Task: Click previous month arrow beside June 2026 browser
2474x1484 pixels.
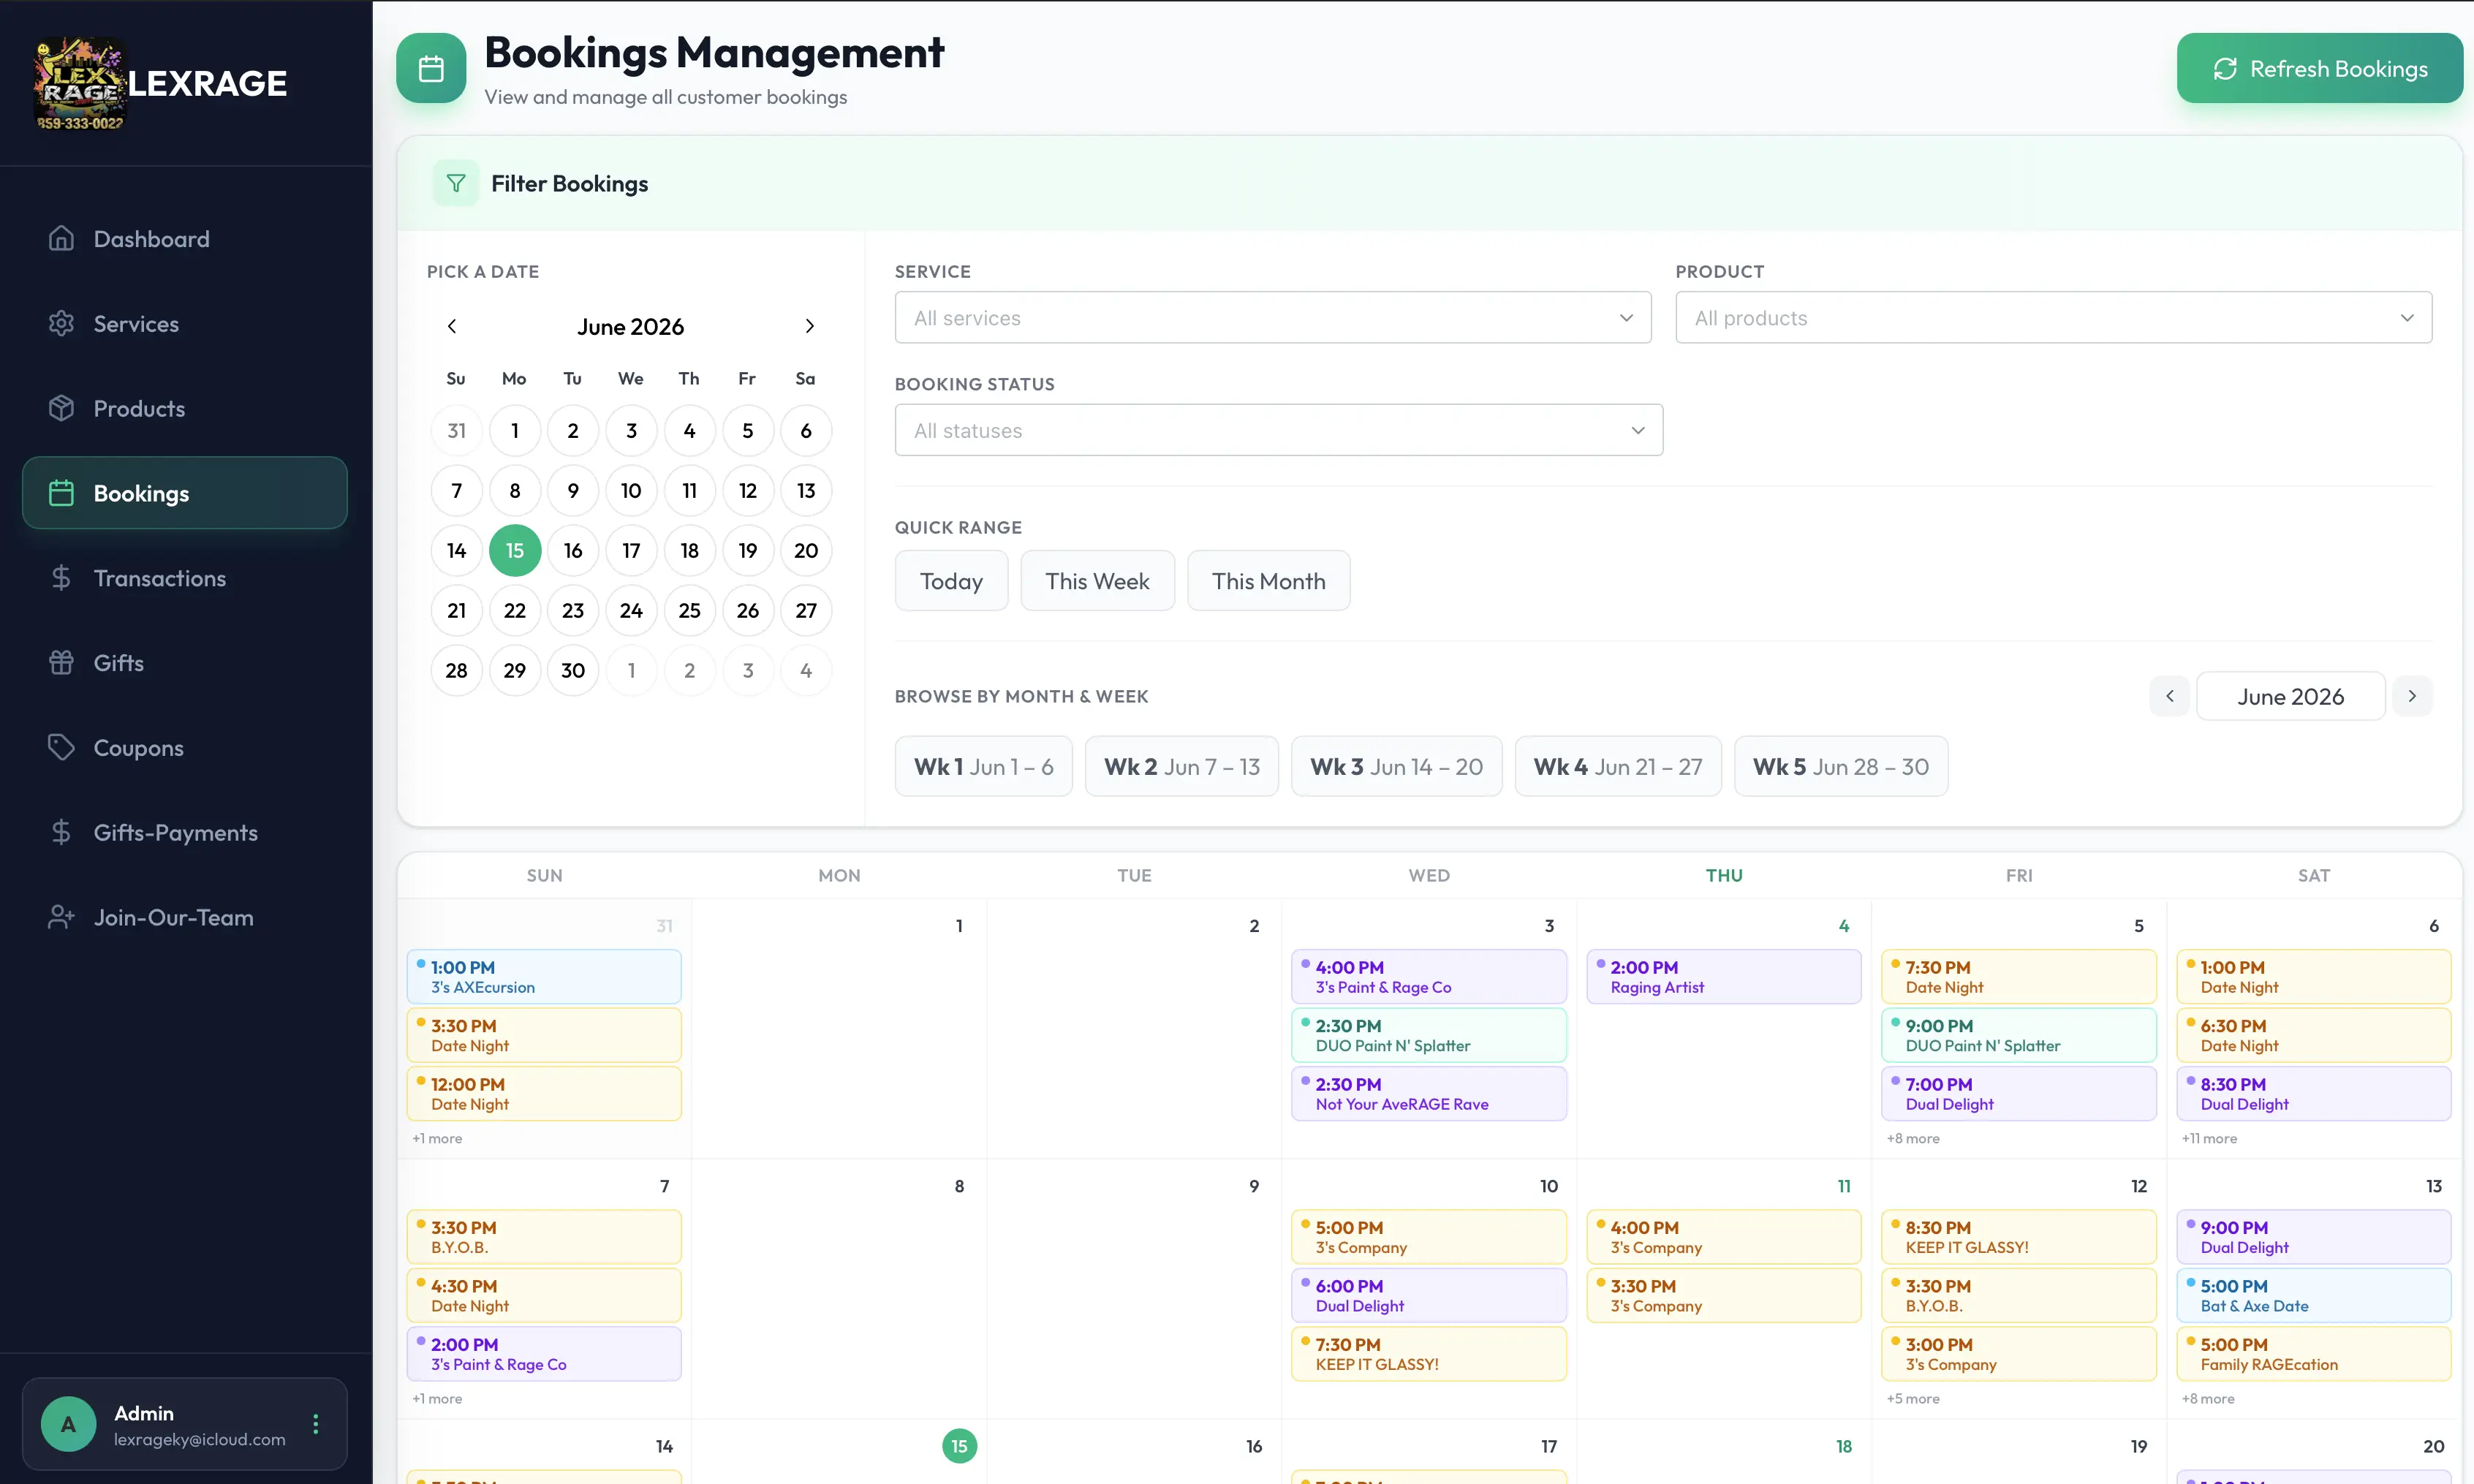Action: (x=2169, y=696)
